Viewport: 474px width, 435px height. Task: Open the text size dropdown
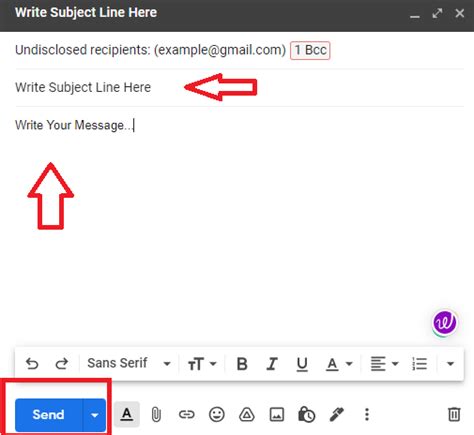tap(202, 364)
